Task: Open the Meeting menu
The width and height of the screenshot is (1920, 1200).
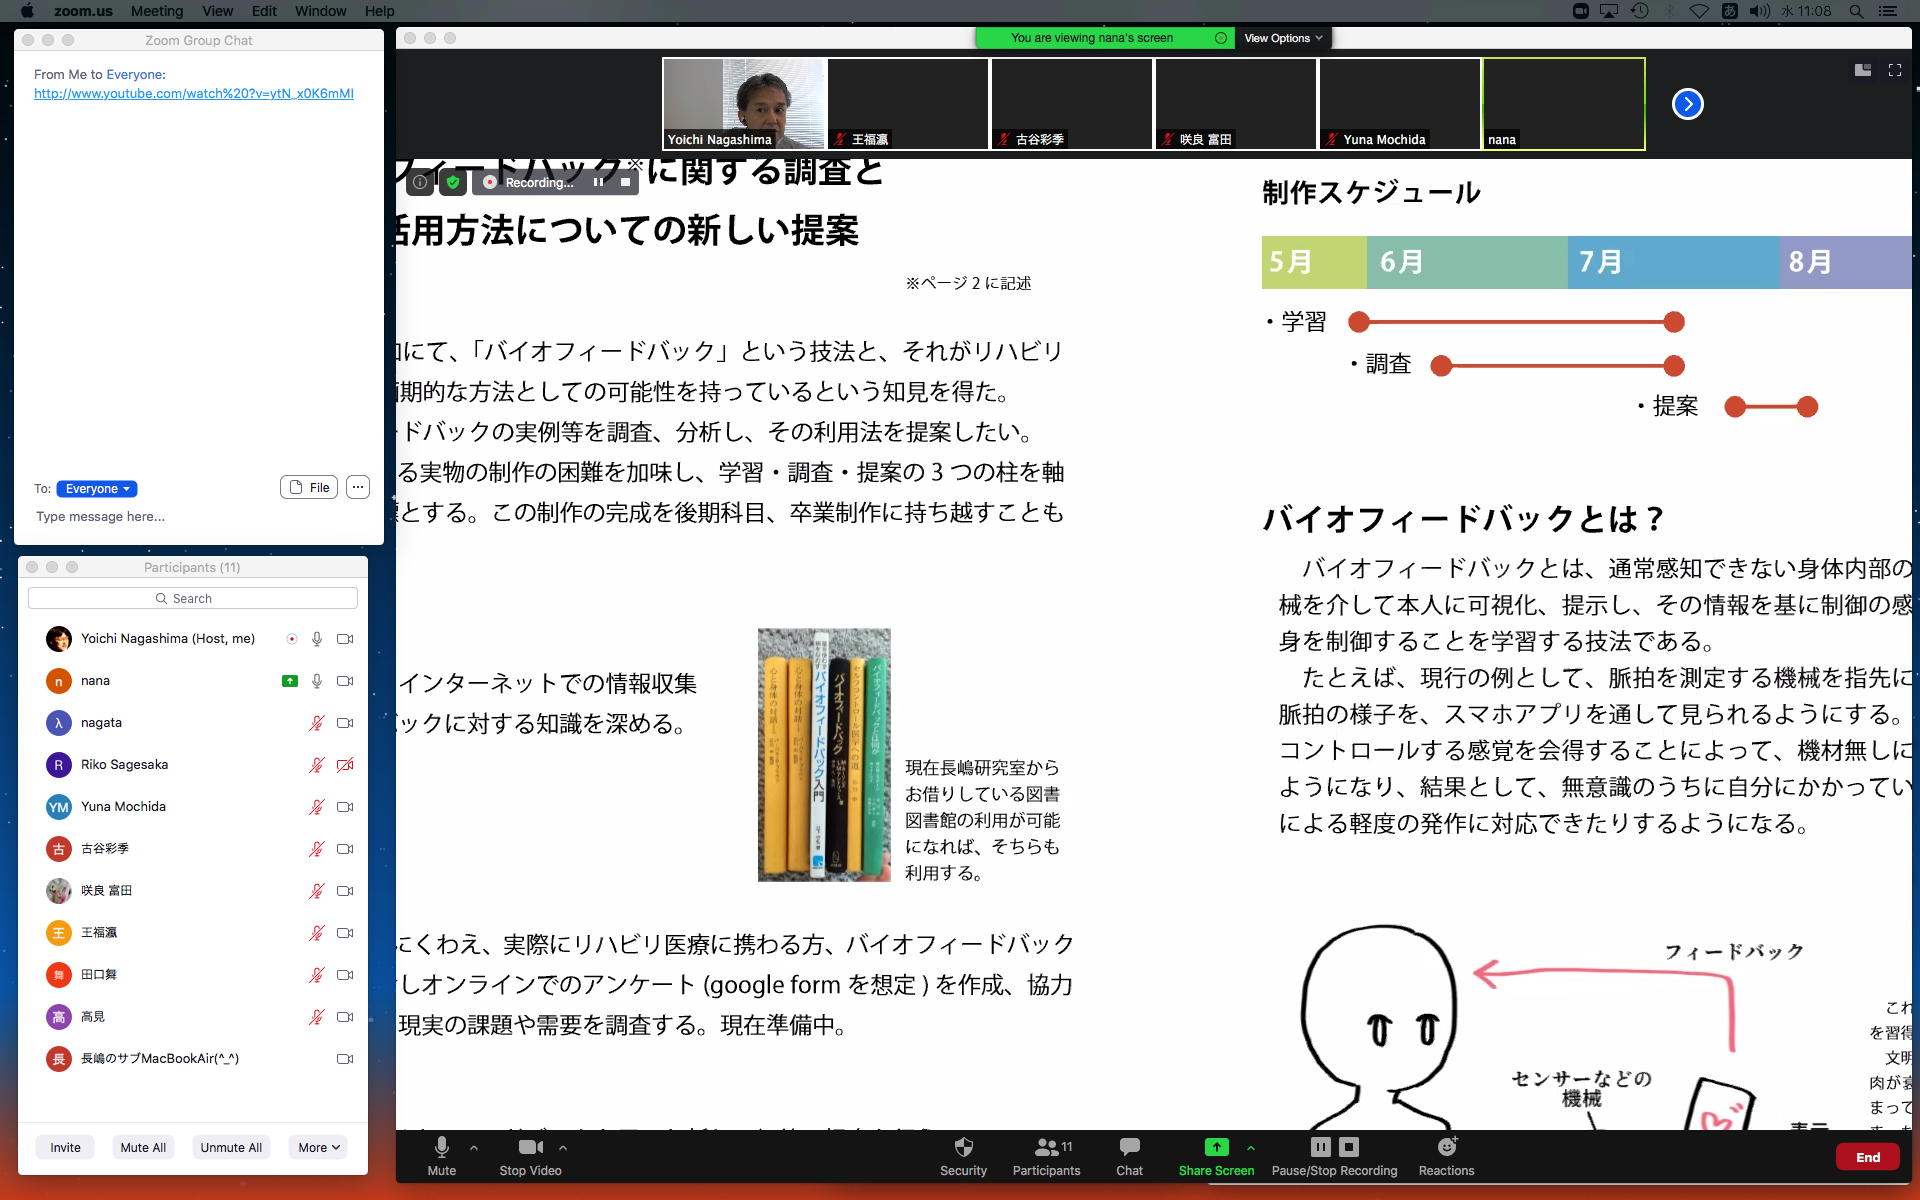Action: click(x=157, y=11)
